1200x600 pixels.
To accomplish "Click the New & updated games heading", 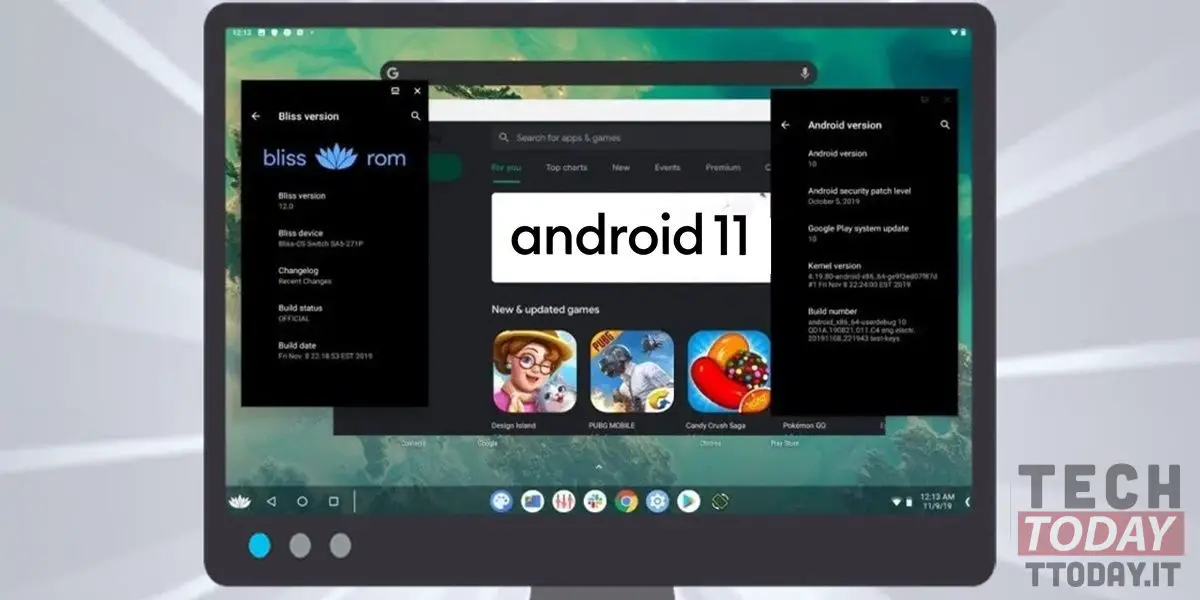I will (545, 309).
